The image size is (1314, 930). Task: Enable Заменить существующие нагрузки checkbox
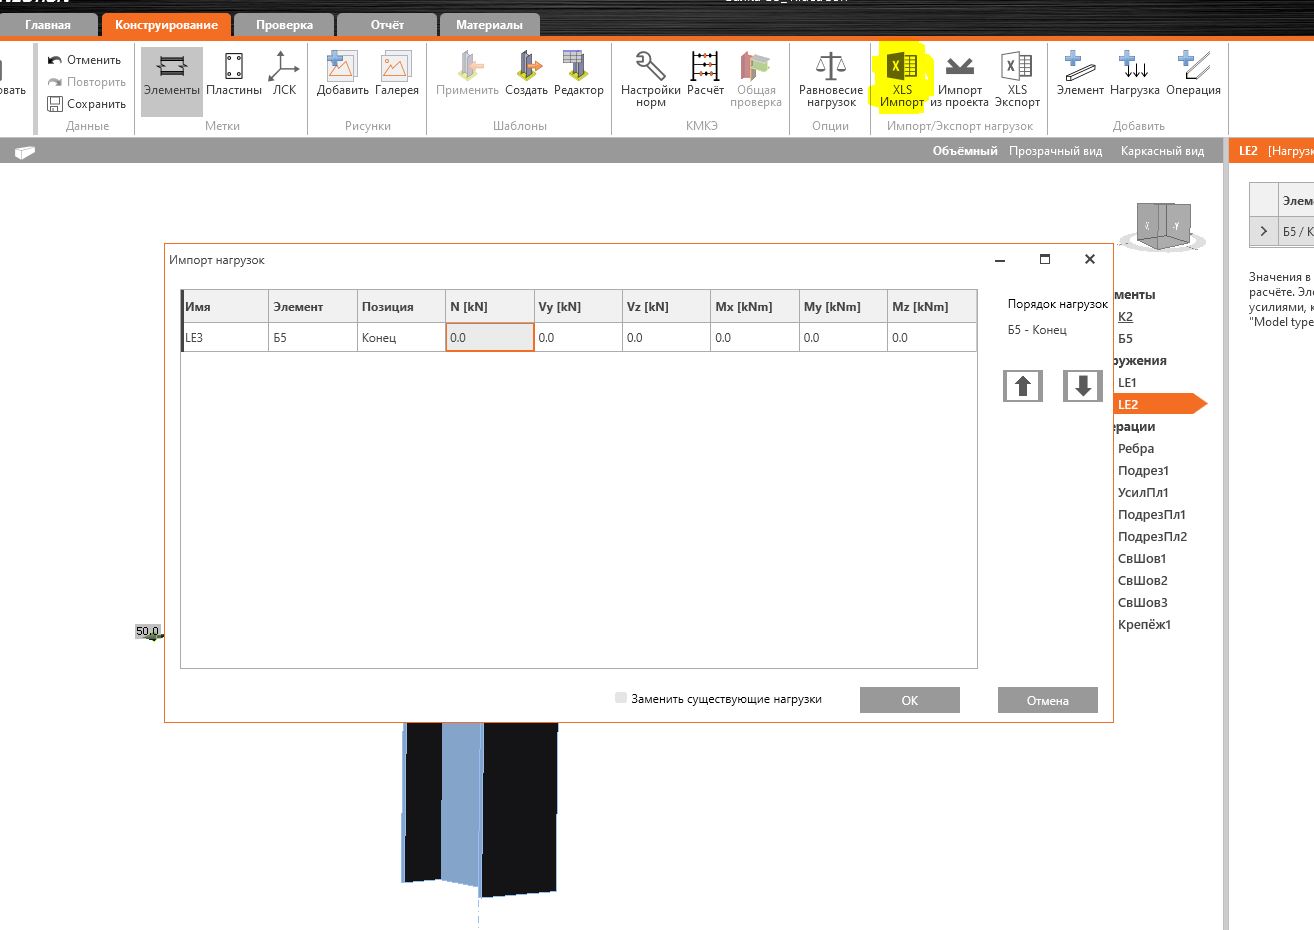[621, 698]
